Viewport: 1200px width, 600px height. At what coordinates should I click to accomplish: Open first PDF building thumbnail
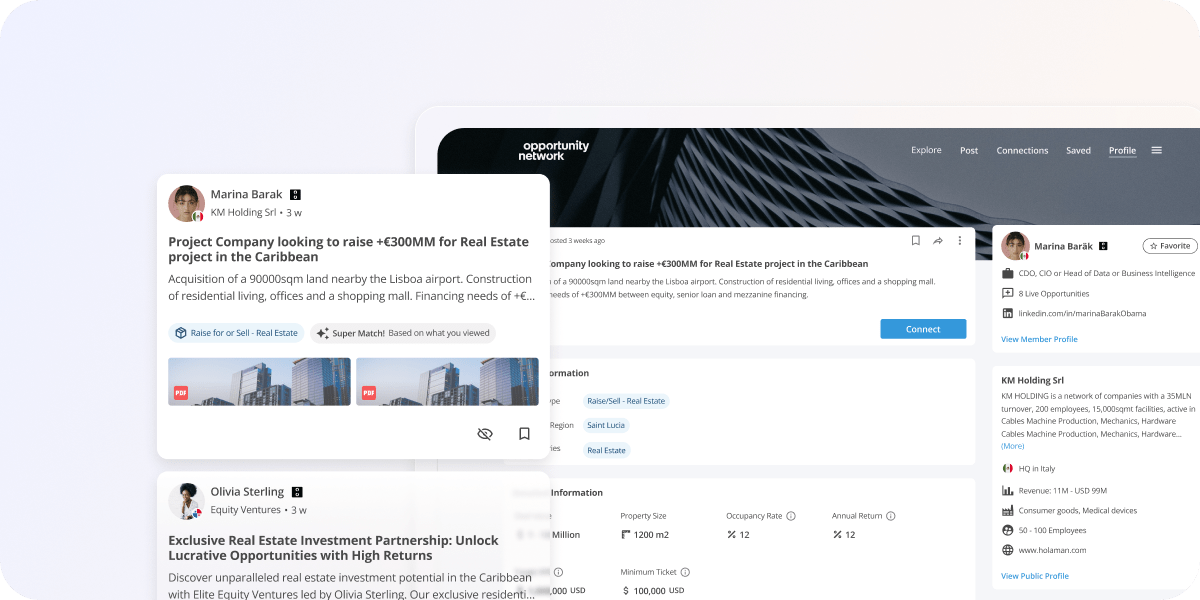click(259, 382)
